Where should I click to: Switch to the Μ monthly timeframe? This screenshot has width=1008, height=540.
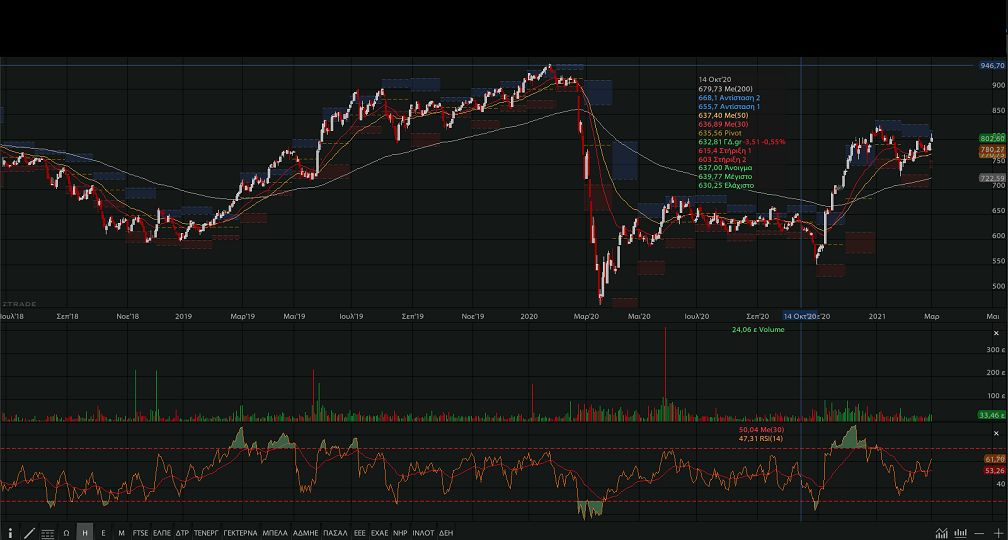[x=121, y=533]
